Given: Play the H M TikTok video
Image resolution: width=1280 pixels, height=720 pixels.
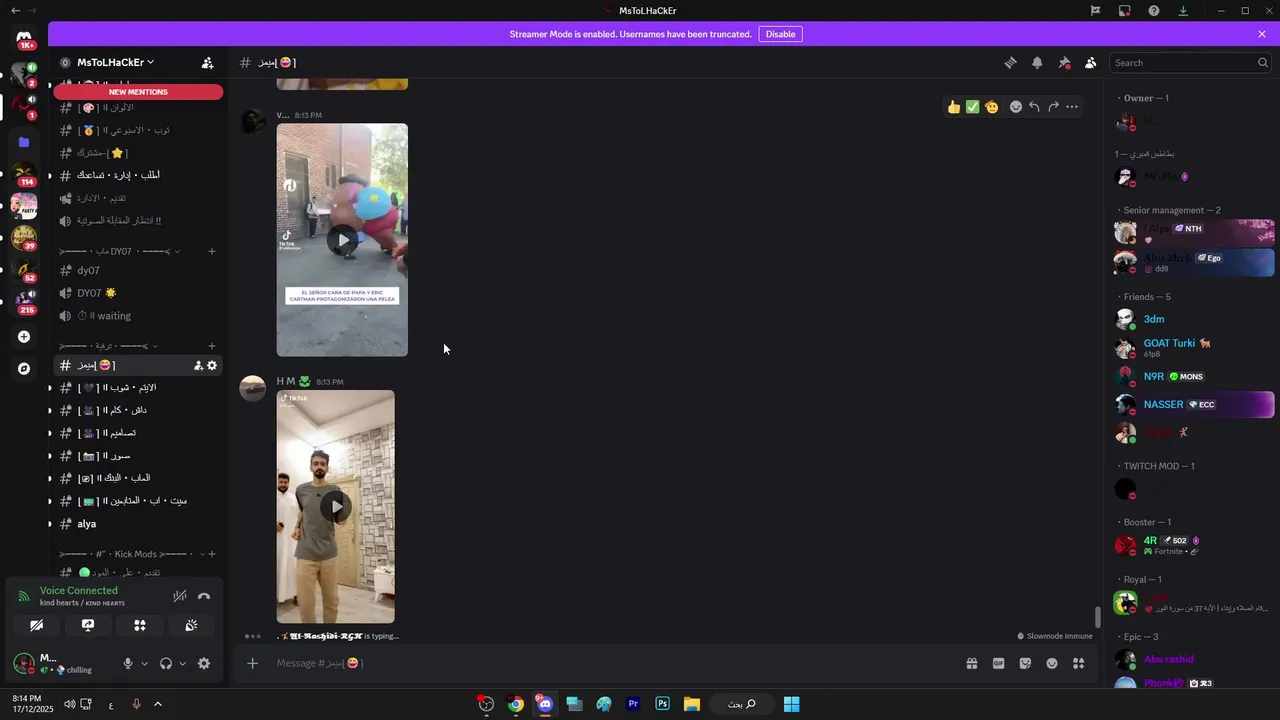Looking at the screenshot, I should point(335,506).
